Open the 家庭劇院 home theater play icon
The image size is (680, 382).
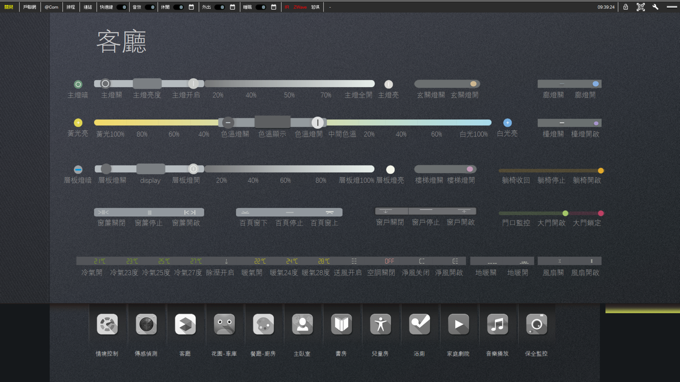click(458, 324)
